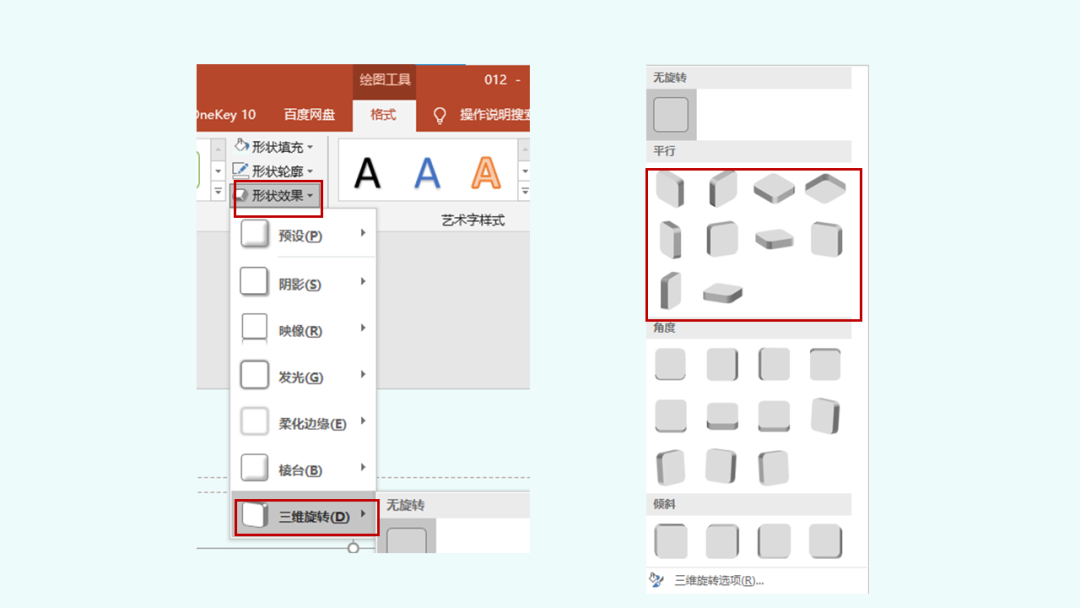Open the 发光(G) submenu
The width and height of the screenshot is (1080, 608).
pos(304,377)
